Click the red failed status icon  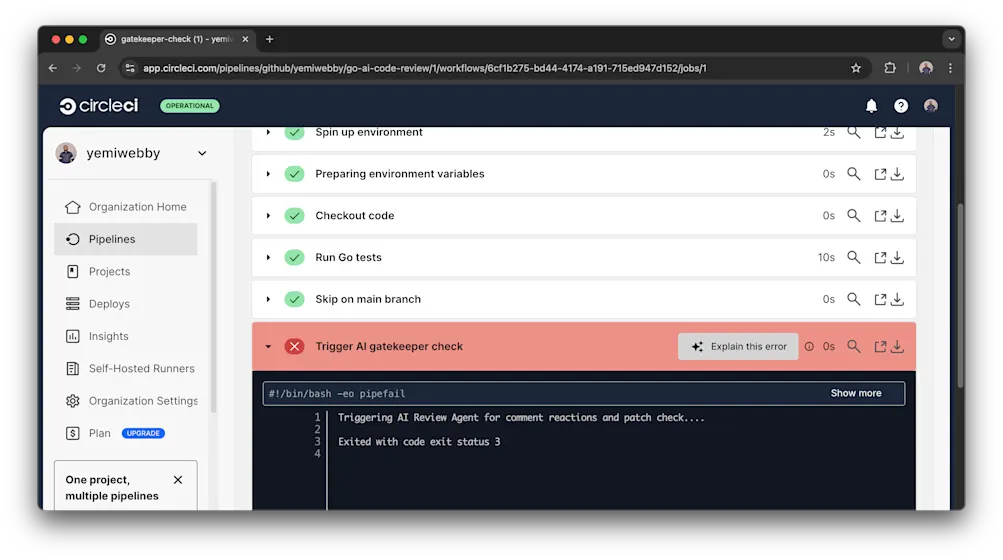(x=294, y=346)
